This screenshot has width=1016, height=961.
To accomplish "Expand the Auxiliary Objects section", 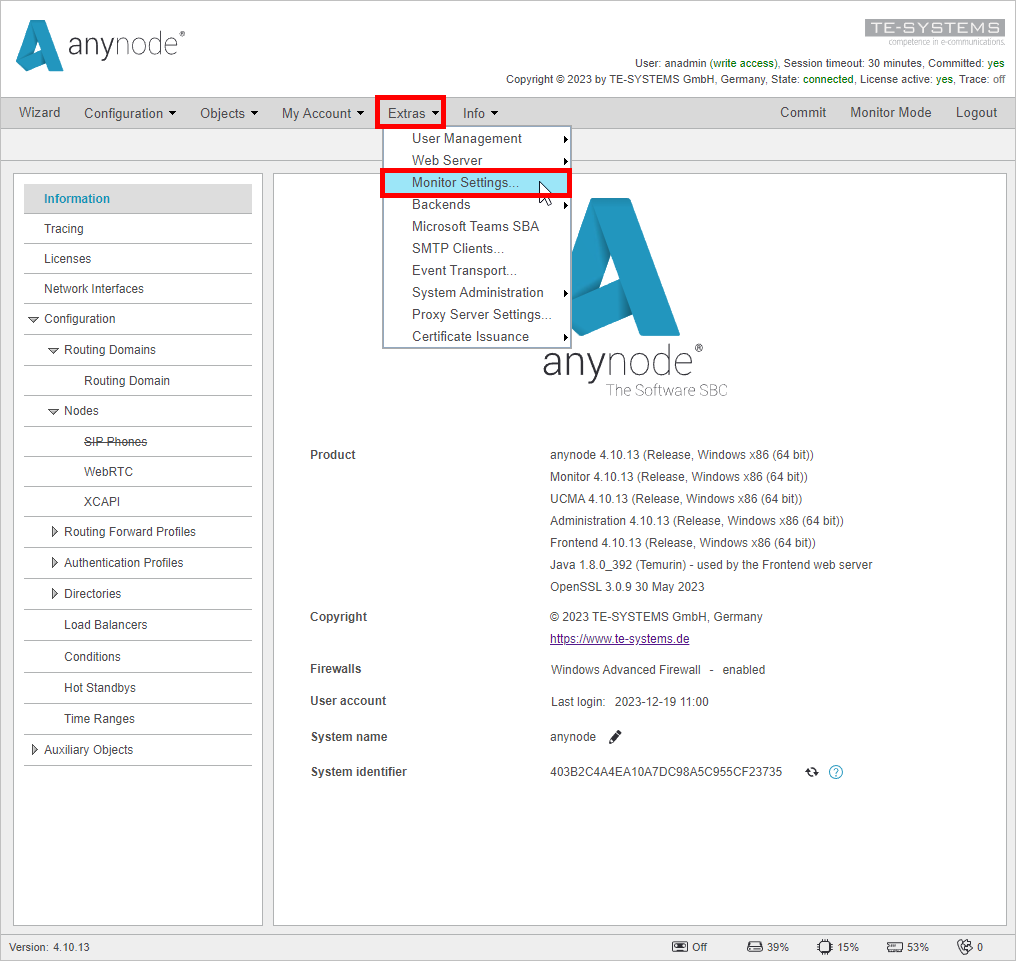I will coord(35,749).
